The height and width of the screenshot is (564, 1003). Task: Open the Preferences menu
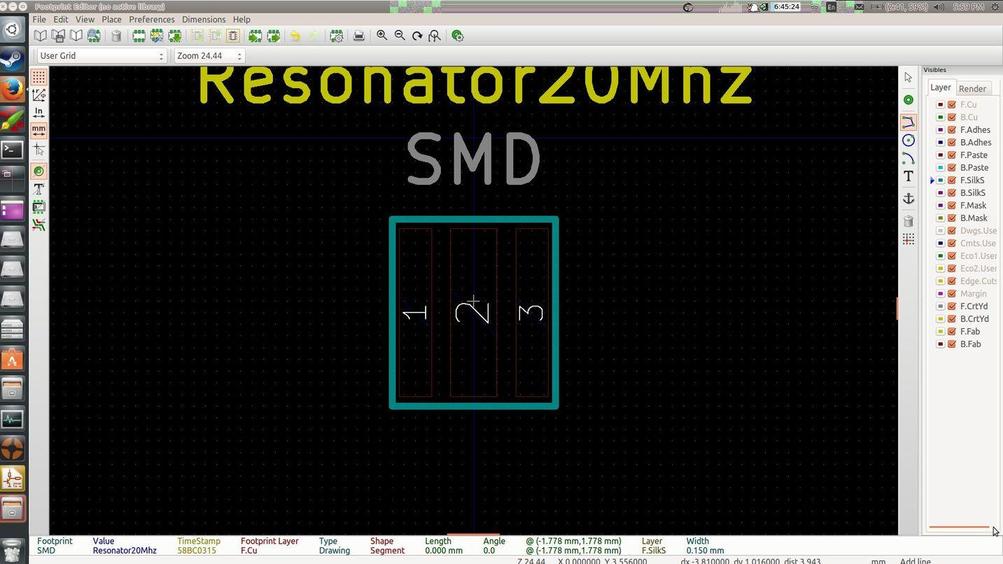point(152,19)
